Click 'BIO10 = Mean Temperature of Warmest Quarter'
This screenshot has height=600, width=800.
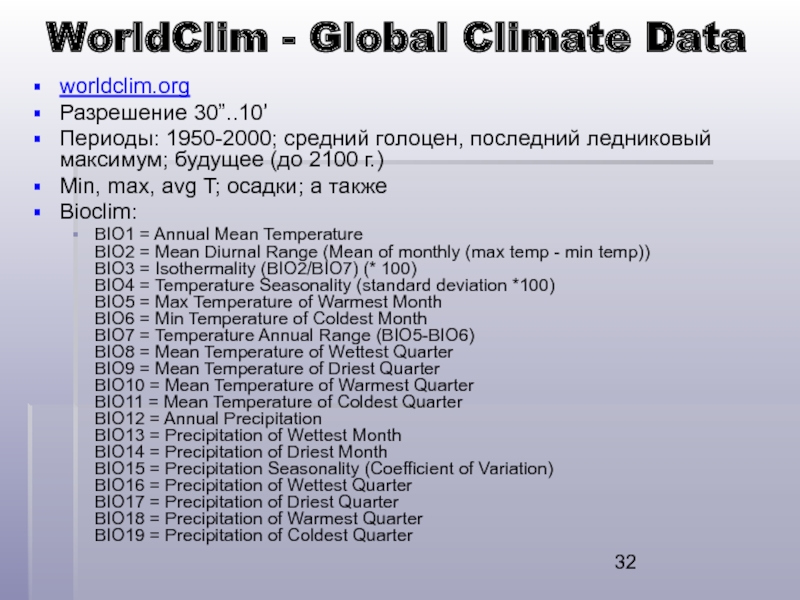pos(284,385)
